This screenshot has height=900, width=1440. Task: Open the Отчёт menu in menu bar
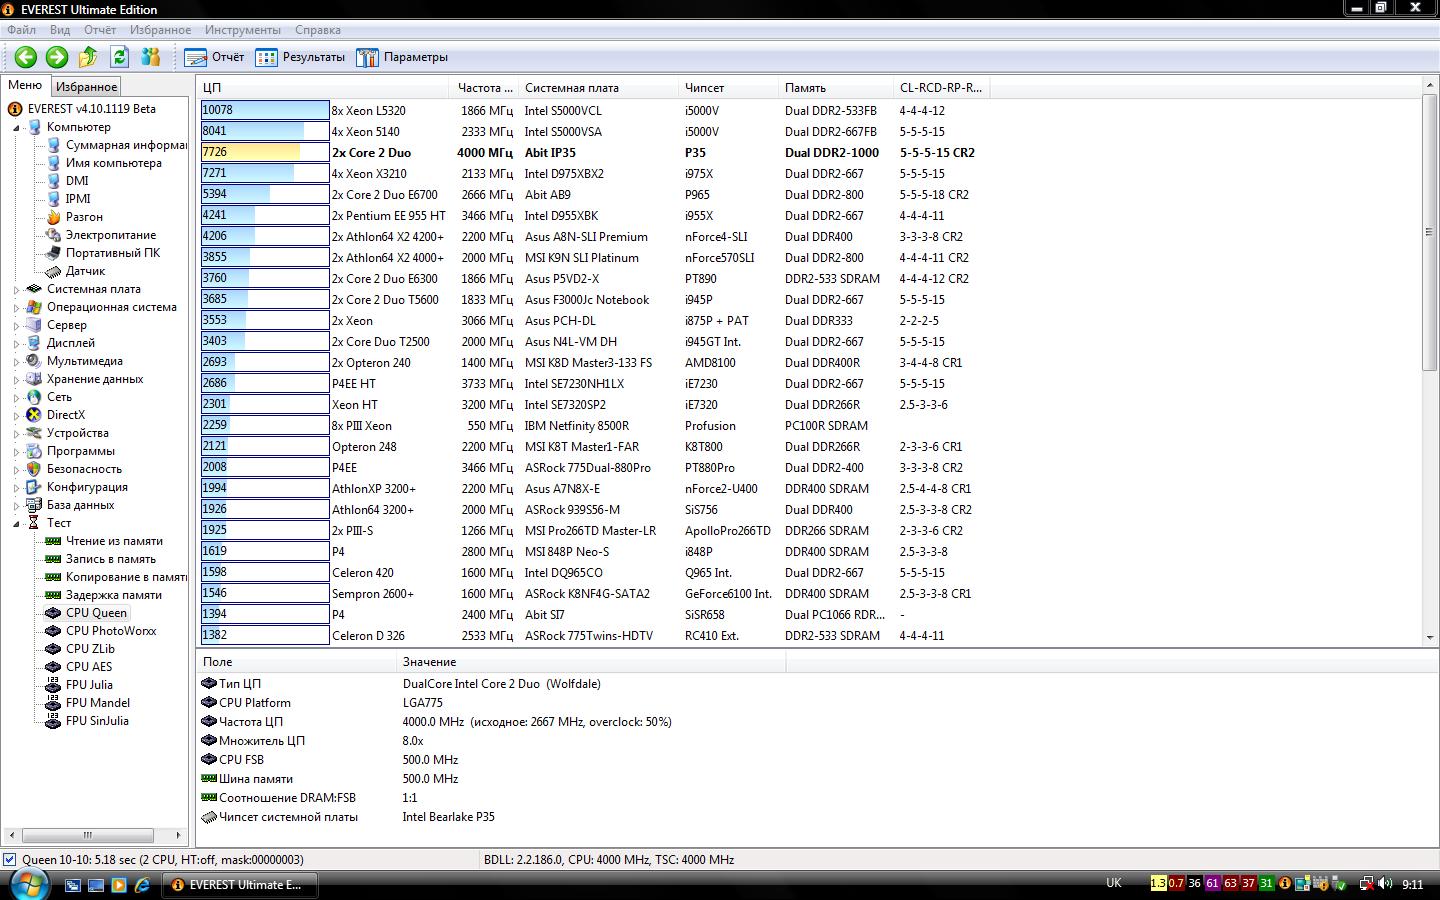100,30
